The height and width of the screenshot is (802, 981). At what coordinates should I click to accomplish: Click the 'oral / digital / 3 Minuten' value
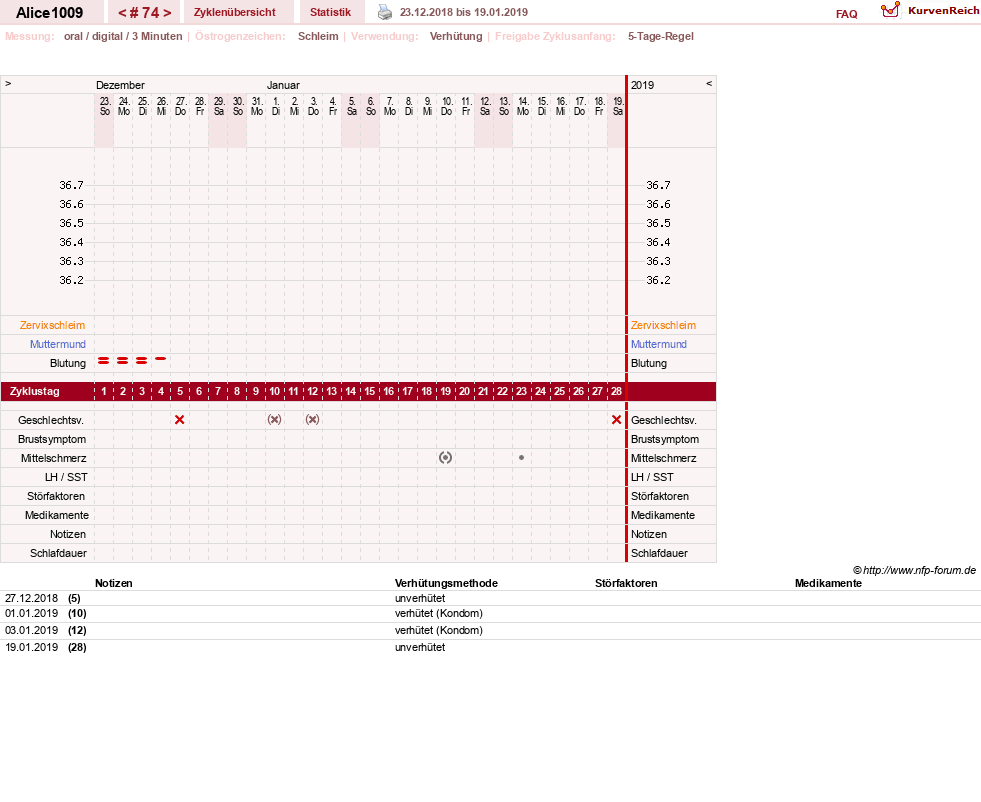pos(123,36)
